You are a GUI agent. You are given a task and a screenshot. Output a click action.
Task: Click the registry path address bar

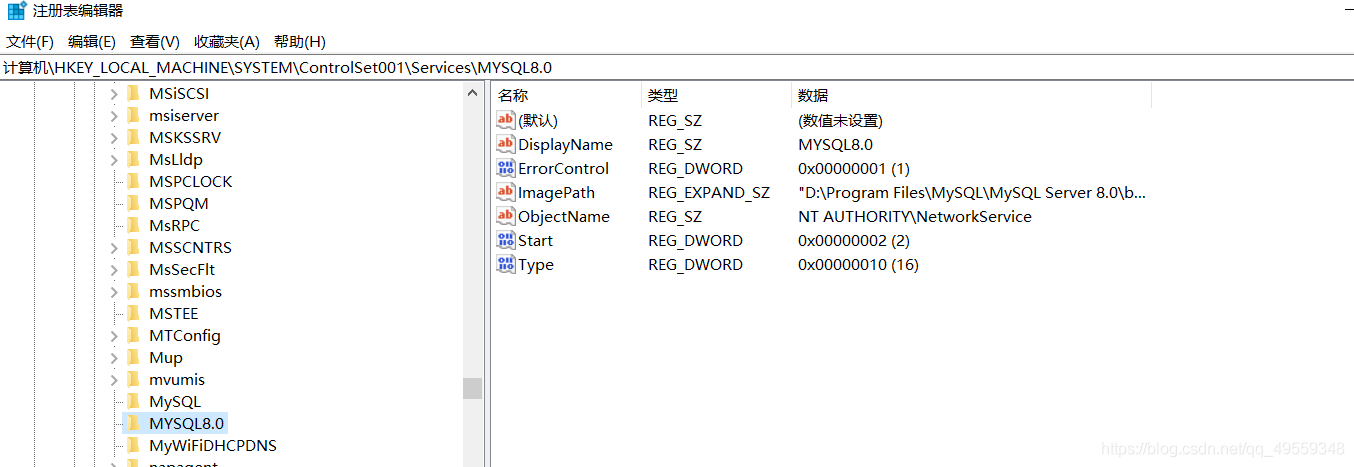[677, 68]
